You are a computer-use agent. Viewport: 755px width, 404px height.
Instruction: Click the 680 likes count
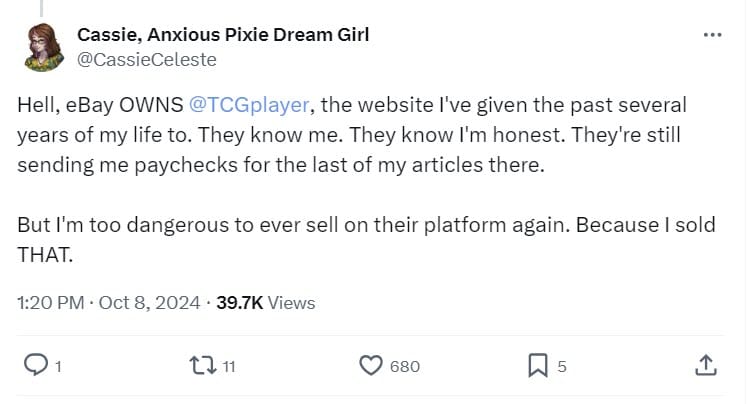[x=404, y=367]
